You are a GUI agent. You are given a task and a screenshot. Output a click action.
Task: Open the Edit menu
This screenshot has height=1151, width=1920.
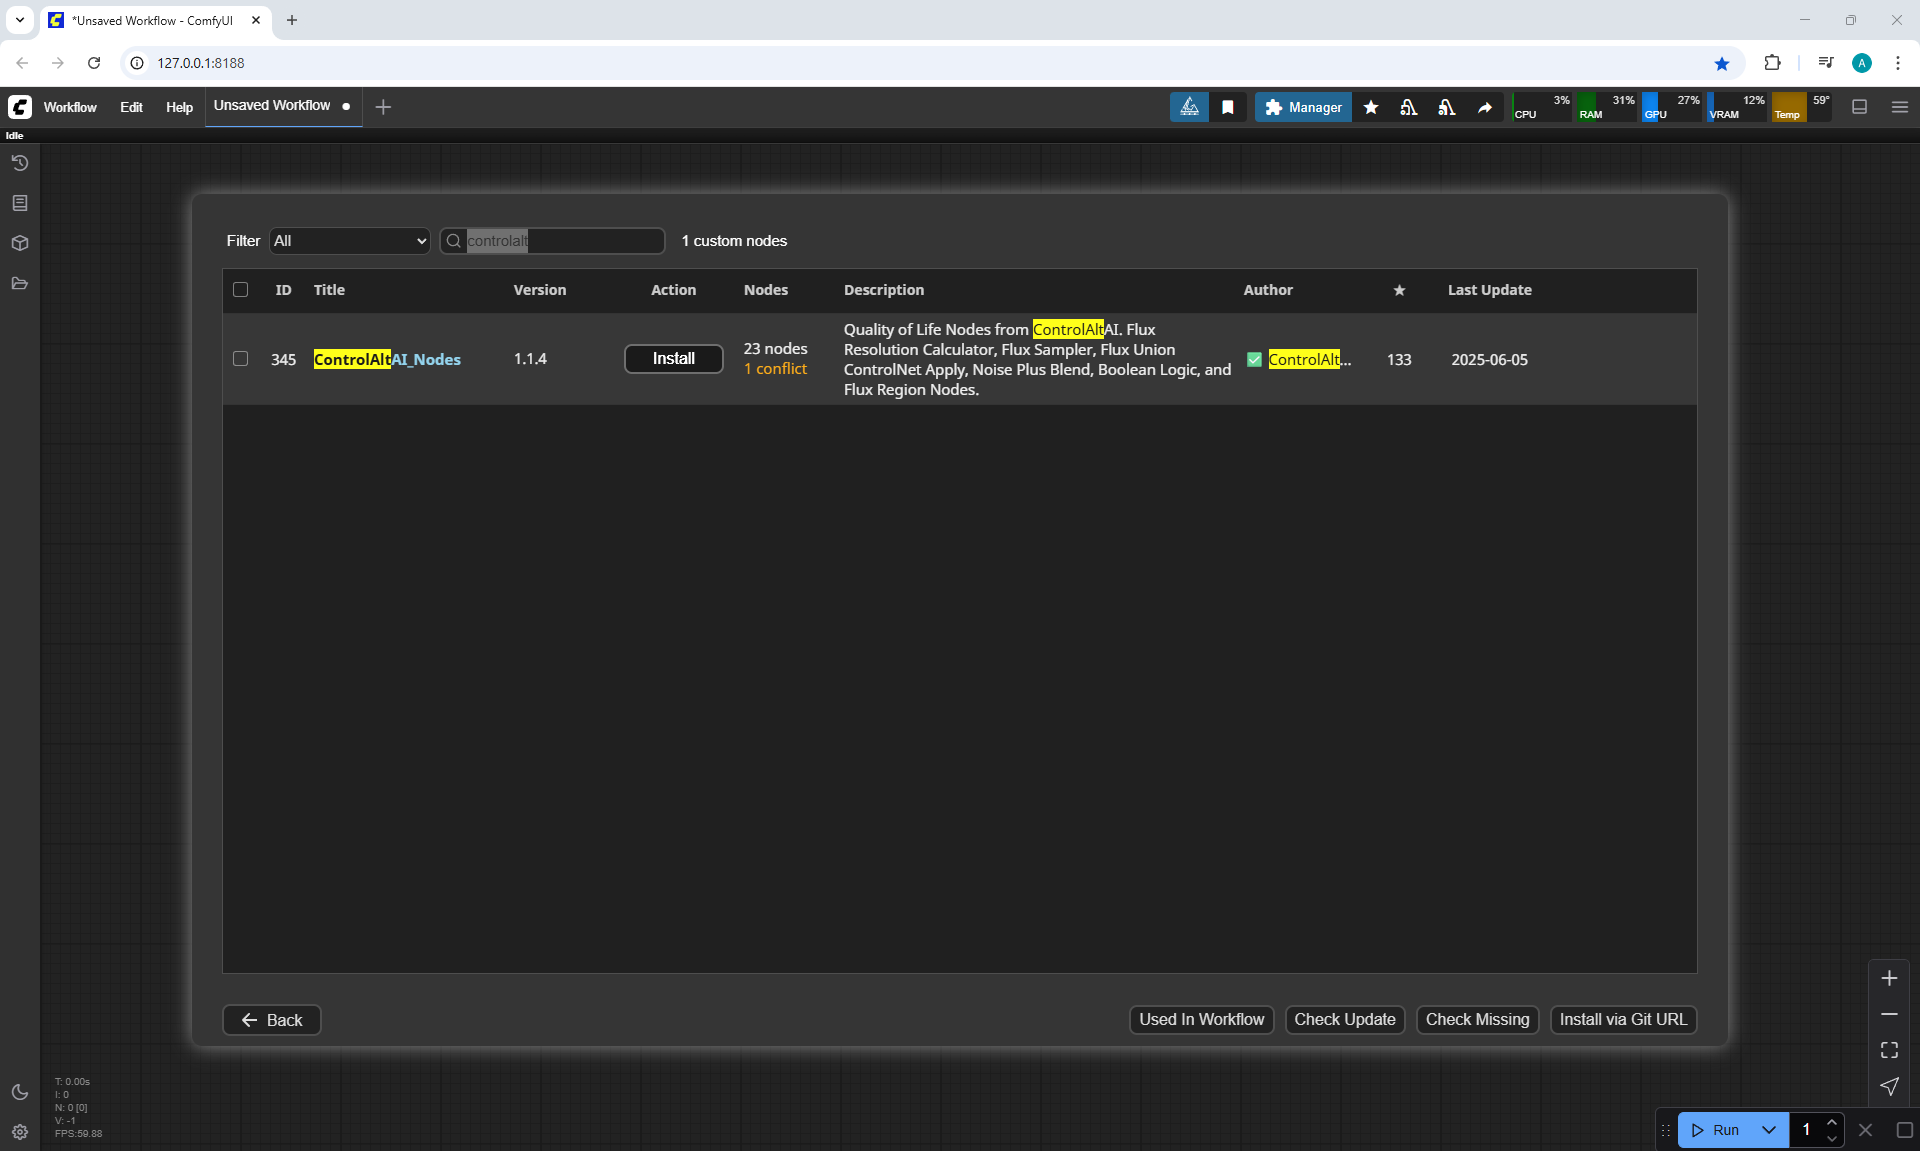(x=131, y=107)
